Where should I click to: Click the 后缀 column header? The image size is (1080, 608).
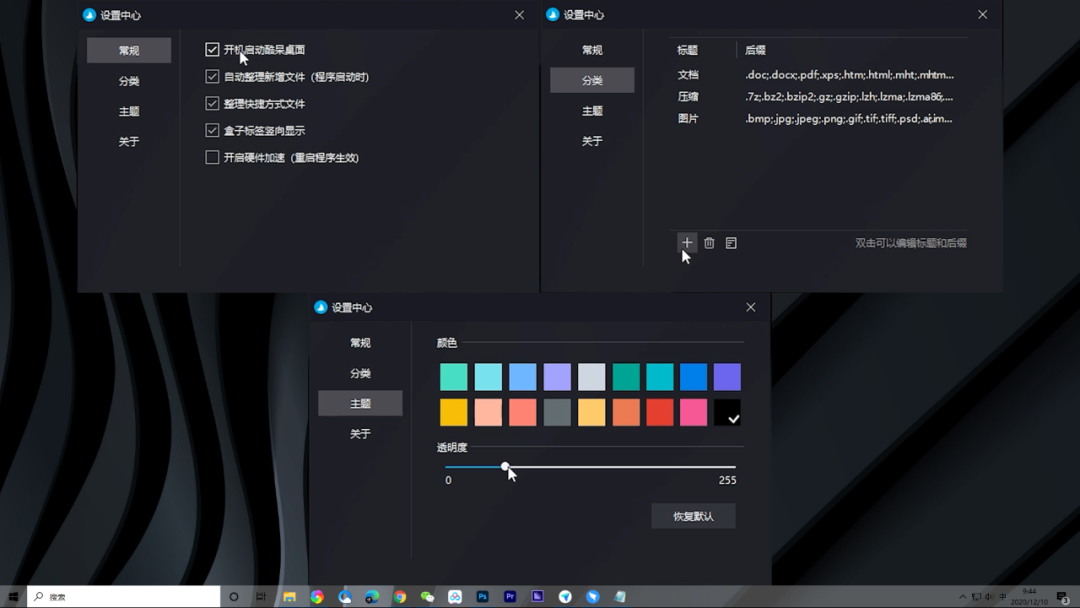(x=756, y=50)
